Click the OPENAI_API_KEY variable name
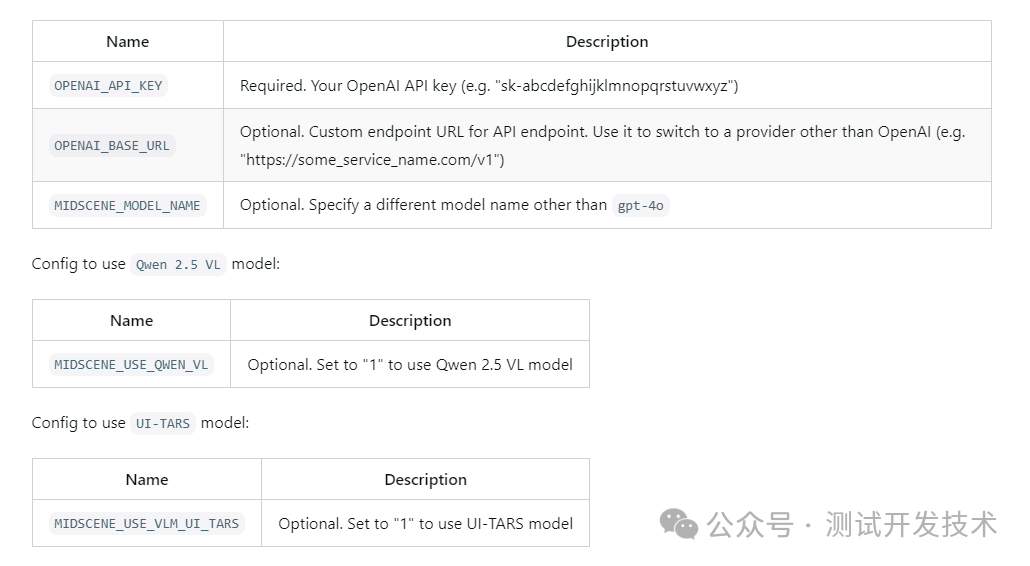The height and width of the screenshot is (566, 1030). (x=108, y=86)
